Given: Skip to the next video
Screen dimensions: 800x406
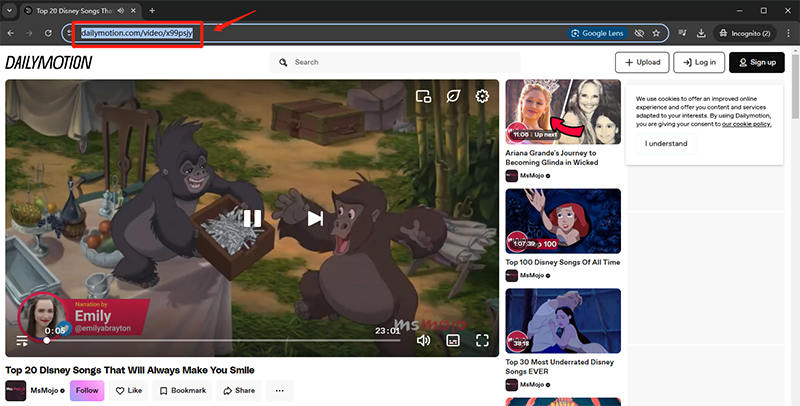Looking at the screenshot, I should (x=314, y=218).
